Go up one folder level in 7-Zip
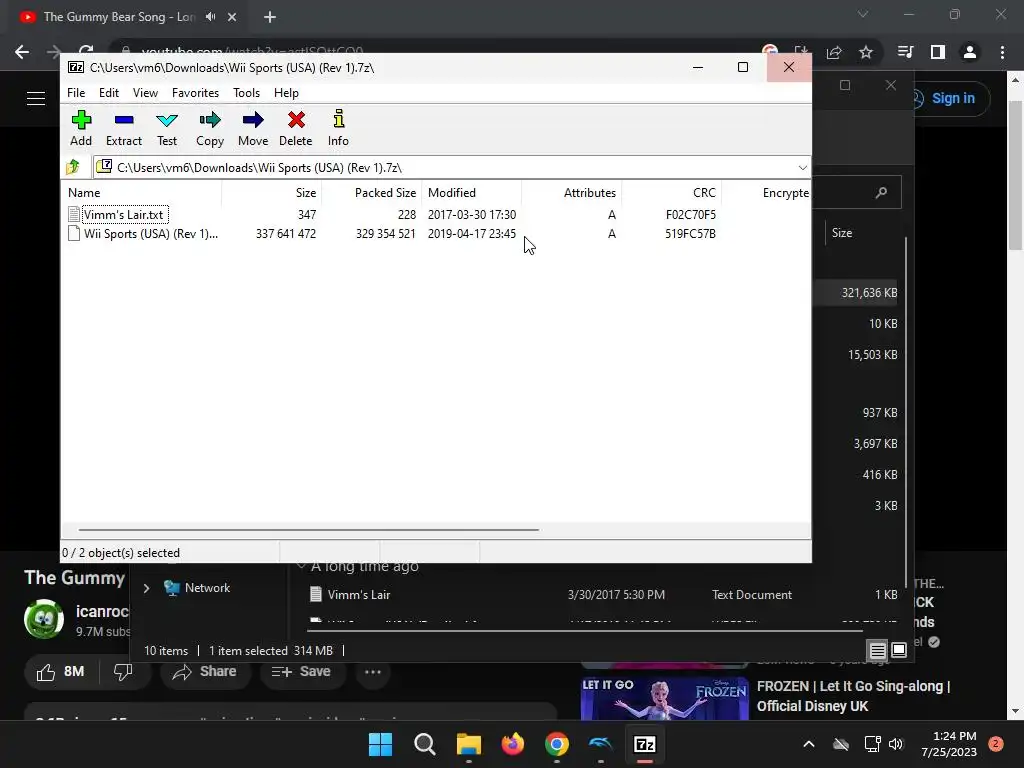This screenshot has height=768, width=1024. pyautogui.click(x=73, y=167)
